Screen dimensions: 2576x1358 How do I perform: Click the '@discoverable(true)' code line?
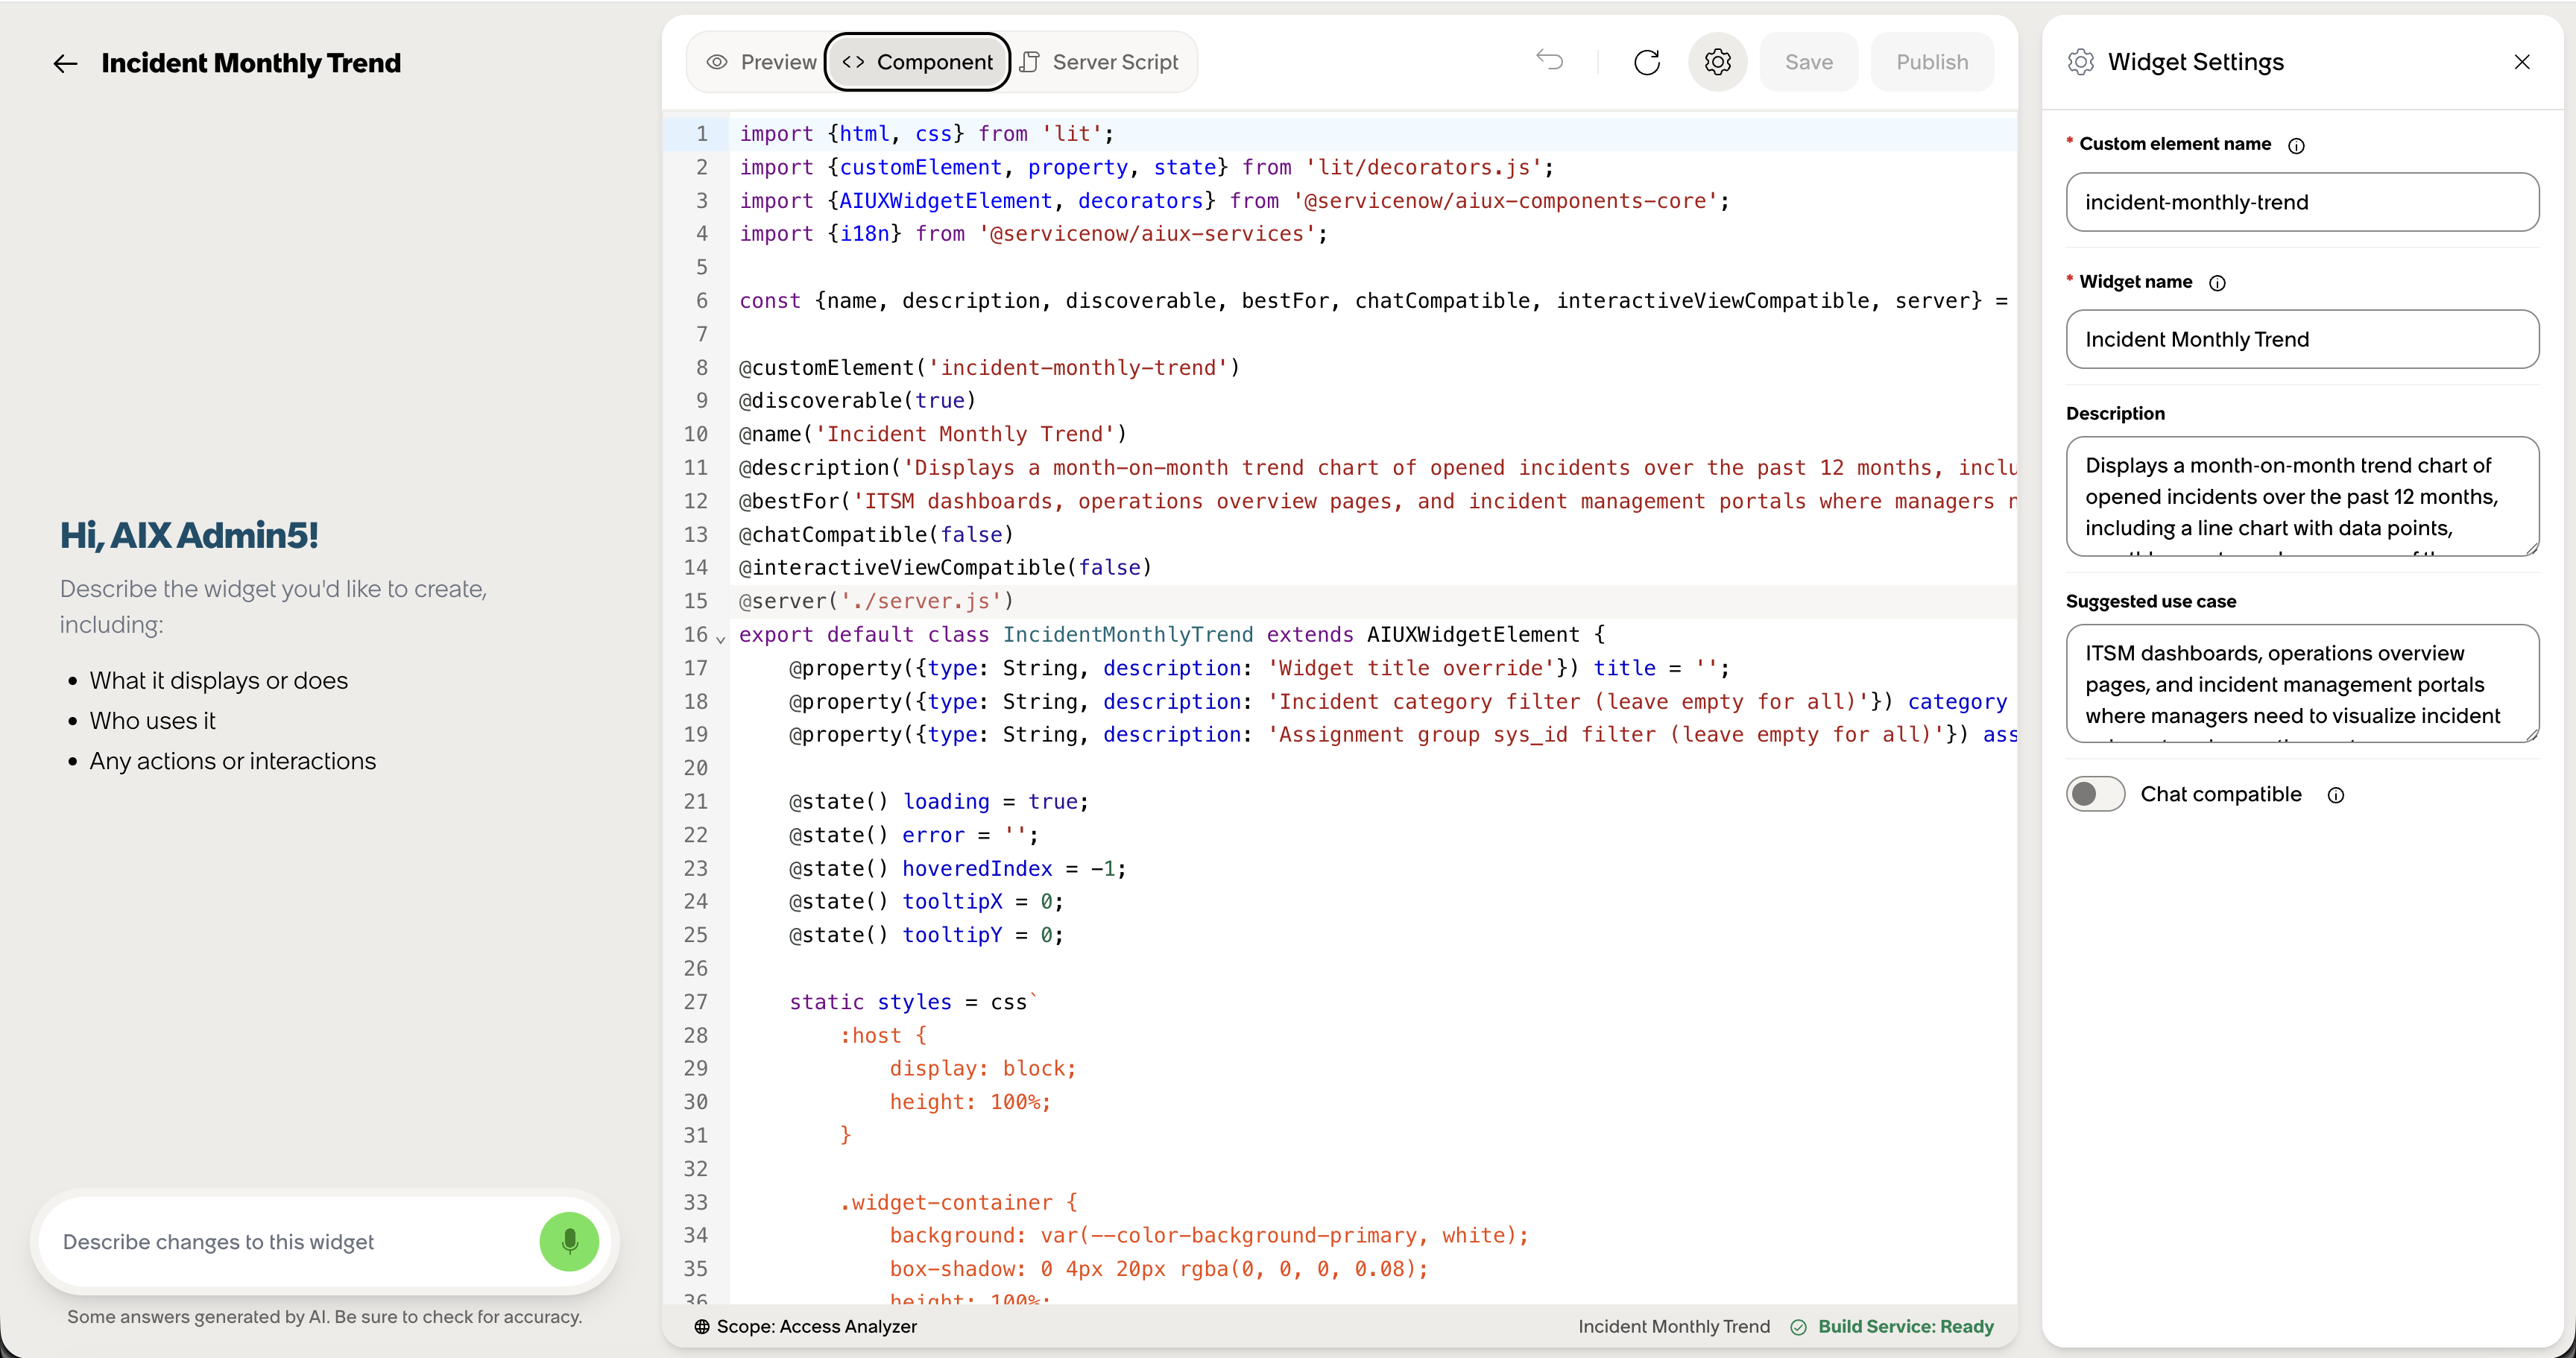pyautogui.click(x=857, y=401)
